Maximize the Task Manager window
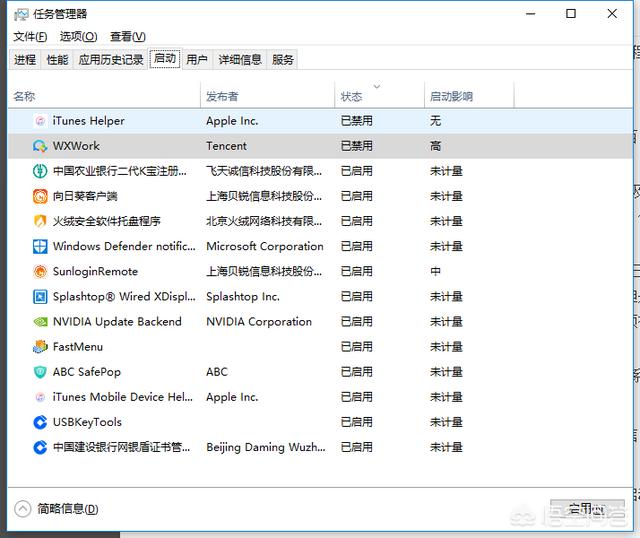Screen dimensions: 640x538 571,14
